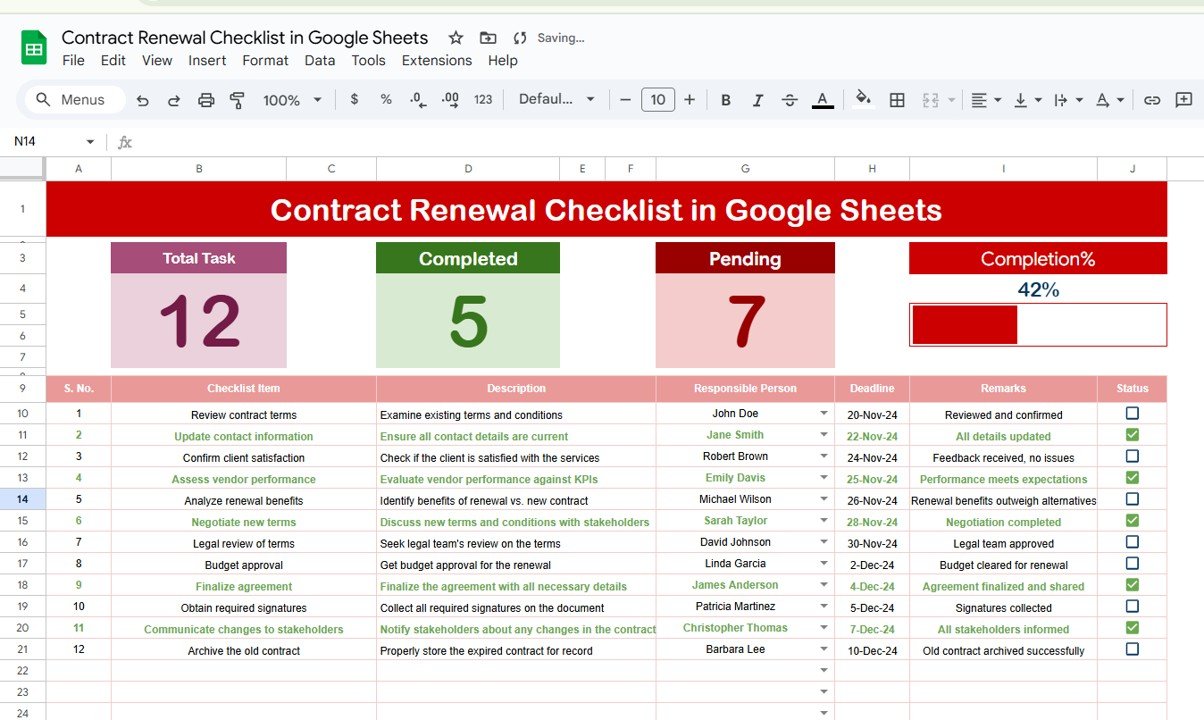Star this spreadsheet document
The width and height of the screenshot is (1204, 720).
[456, 38]
